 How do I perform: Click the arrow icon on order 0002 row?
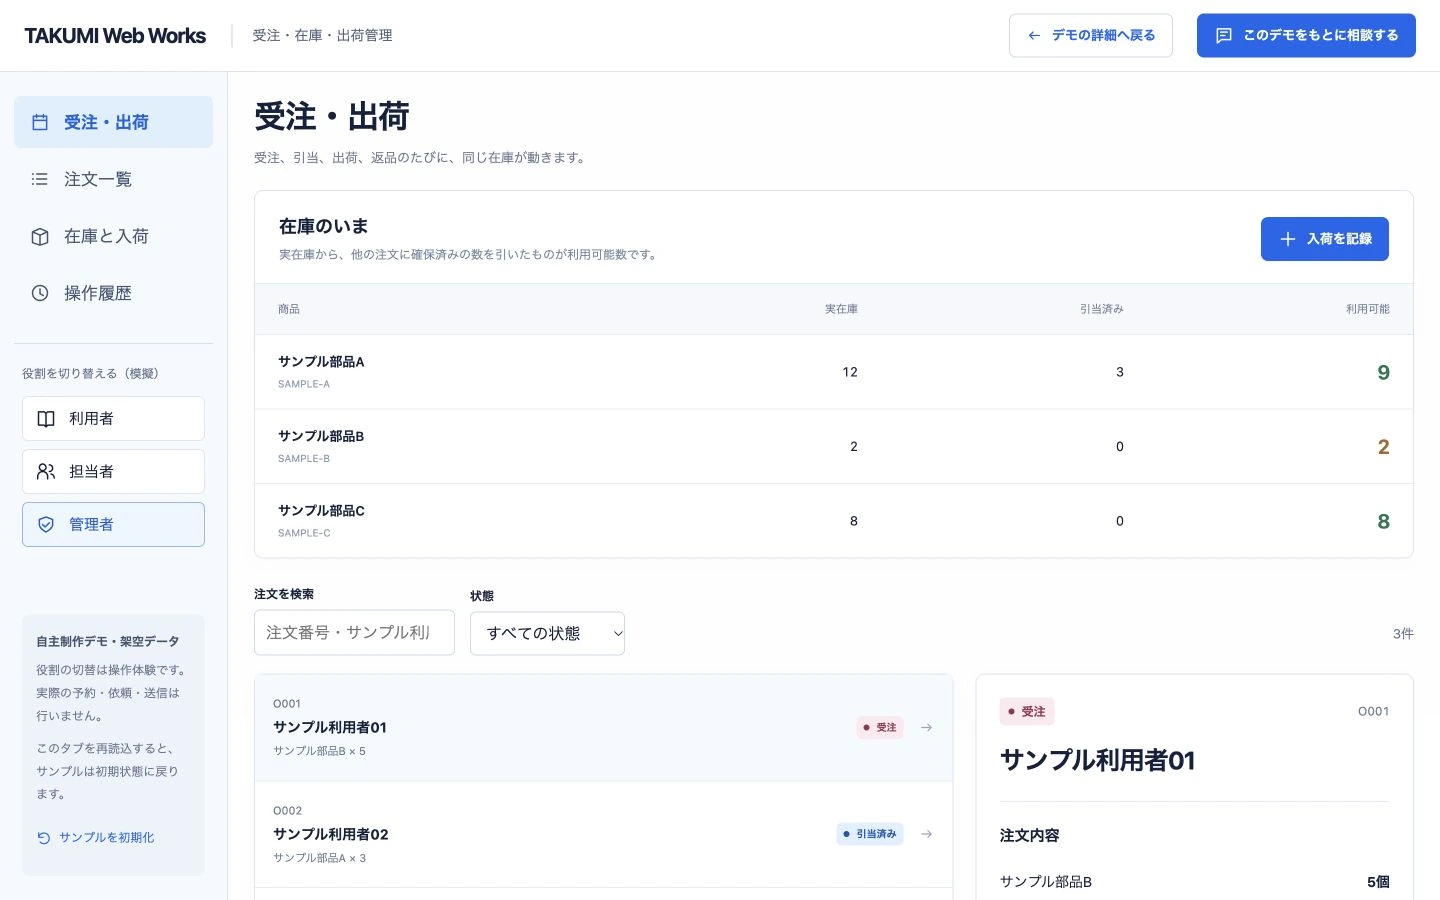927,834
